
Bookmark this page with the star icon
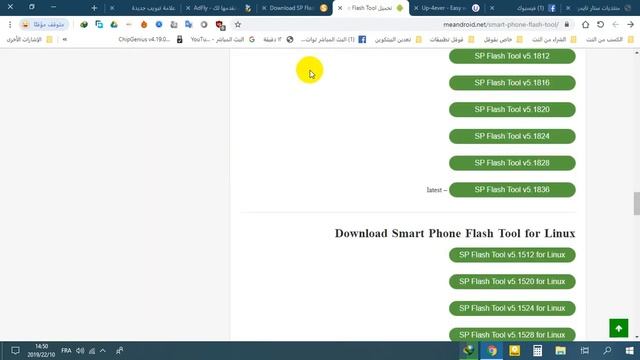[238, 25]
